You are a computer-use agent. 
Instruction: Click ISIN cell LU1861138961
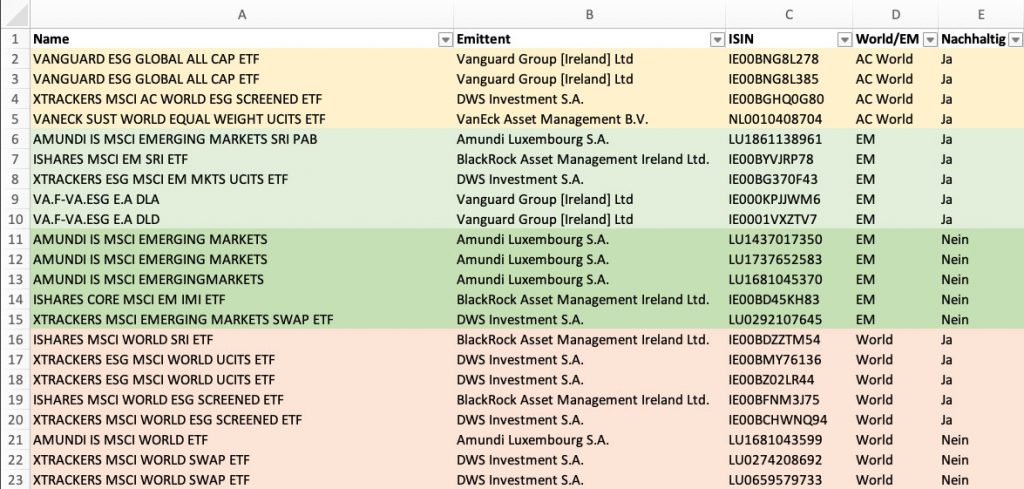tap(789, 139)
